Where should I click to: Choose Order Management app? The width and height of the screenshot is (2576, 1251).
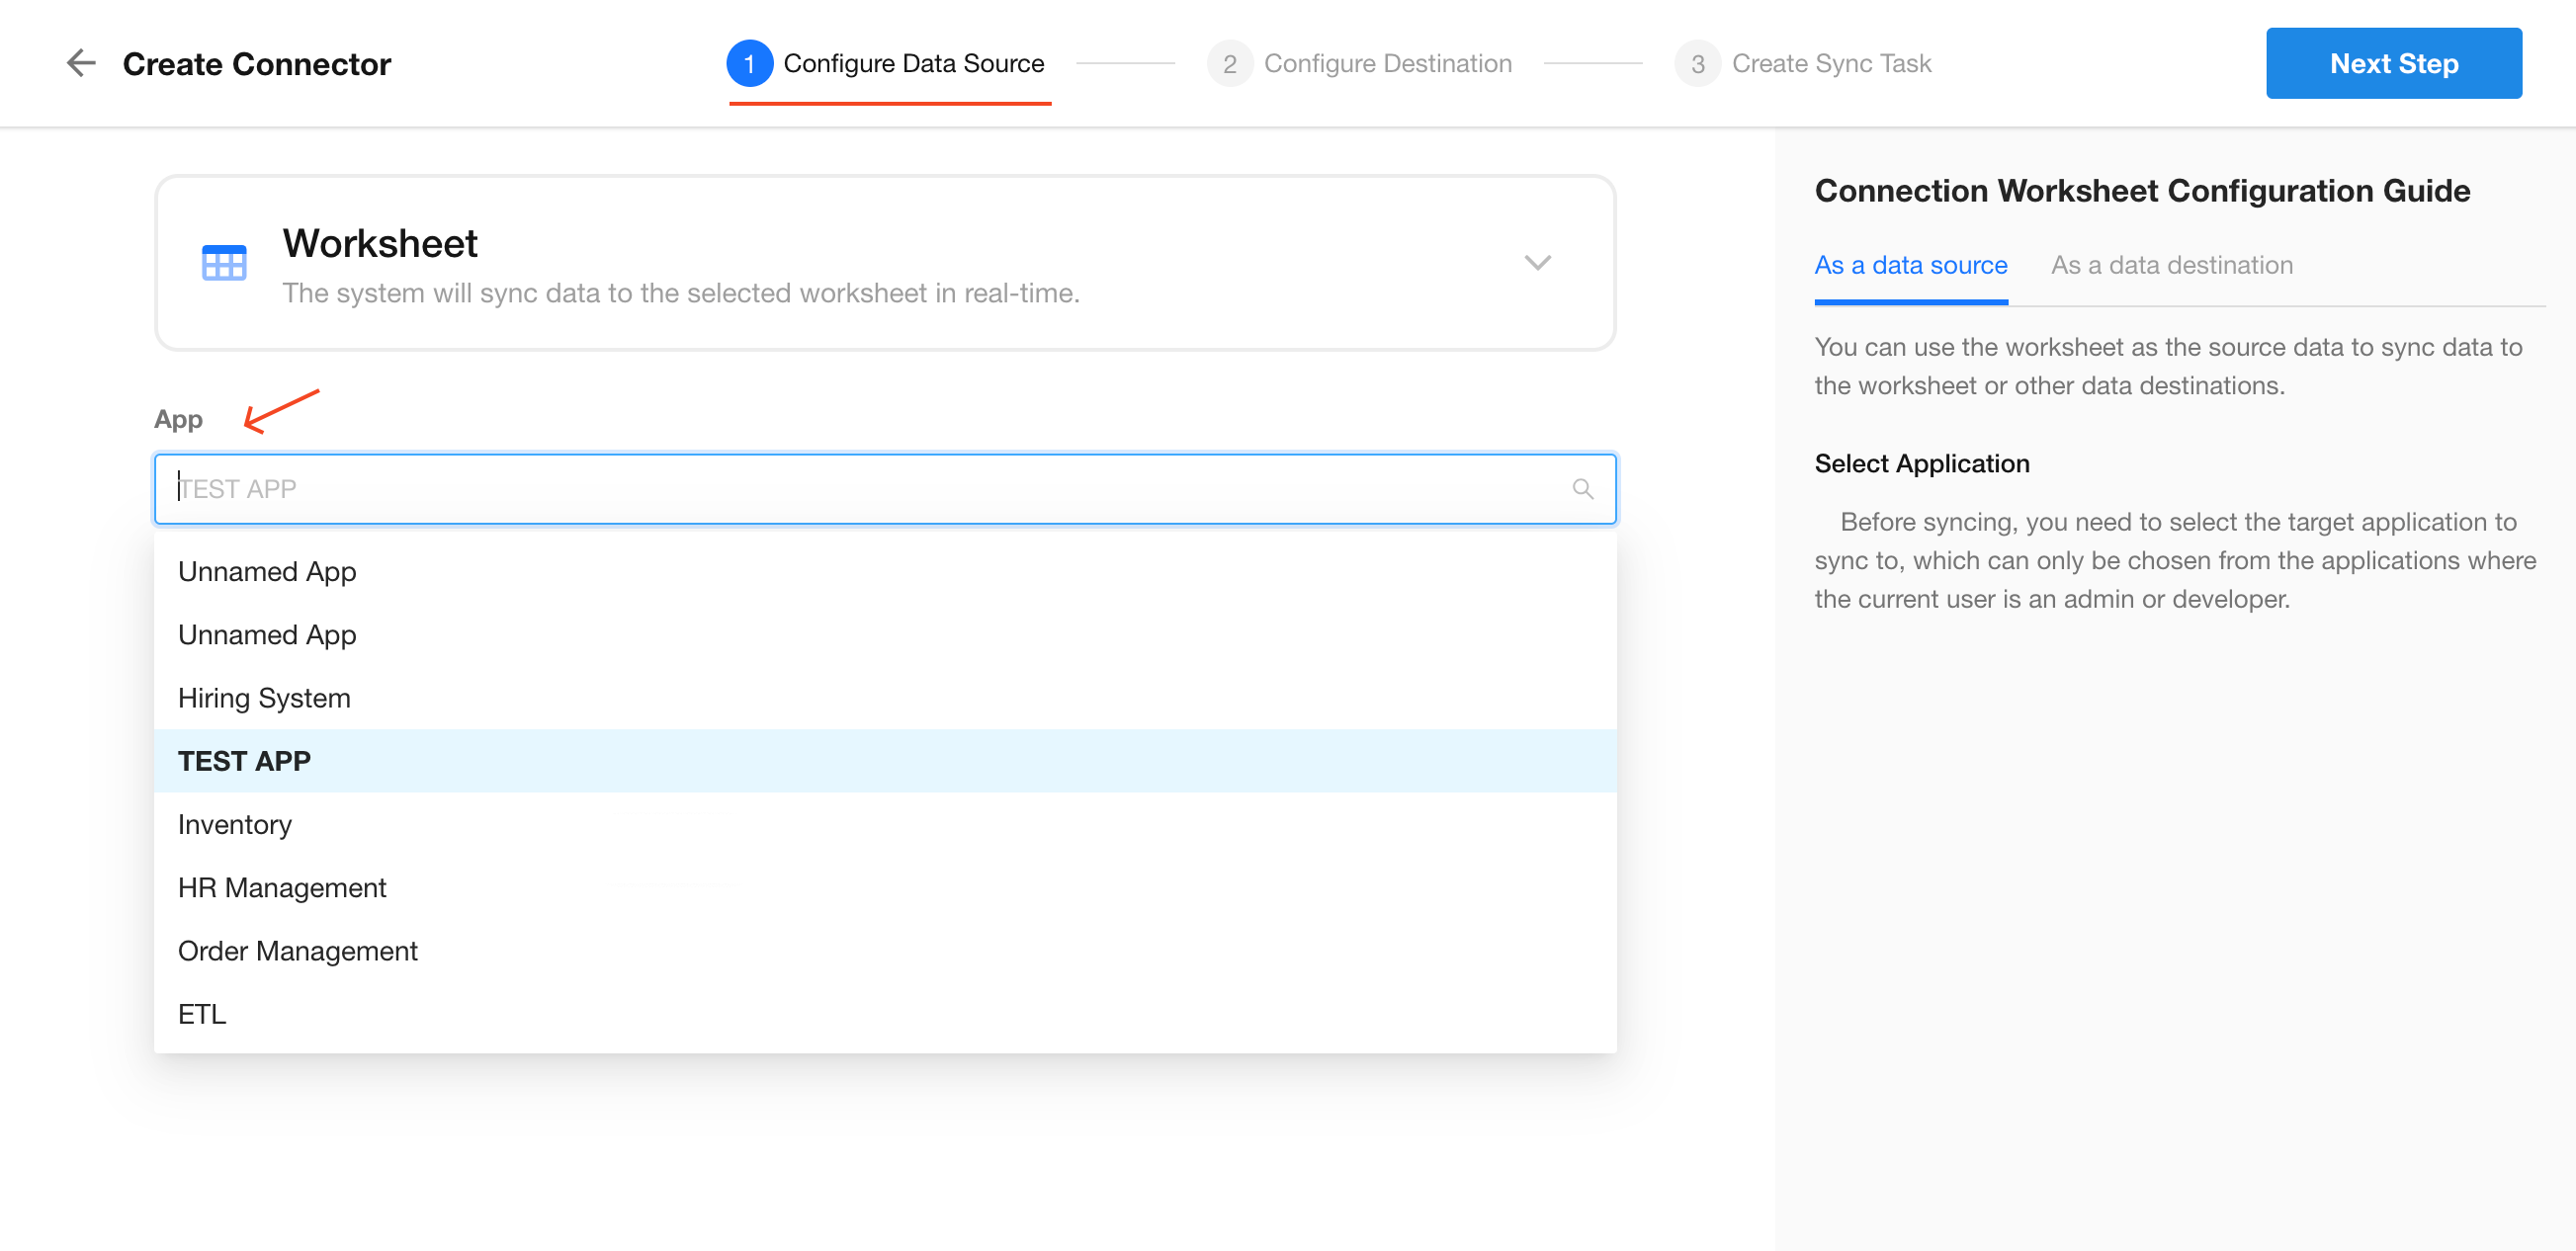[x=297, y=950]
